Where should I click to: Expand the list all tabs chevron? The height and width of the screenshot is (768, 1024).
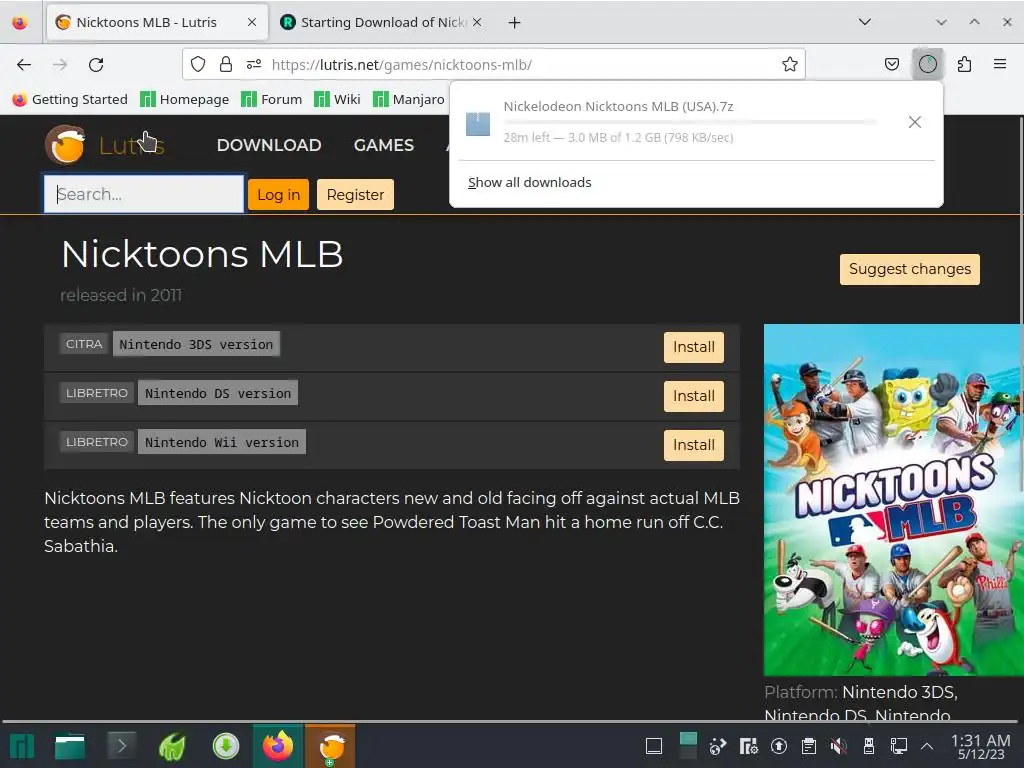pos(865,22)
